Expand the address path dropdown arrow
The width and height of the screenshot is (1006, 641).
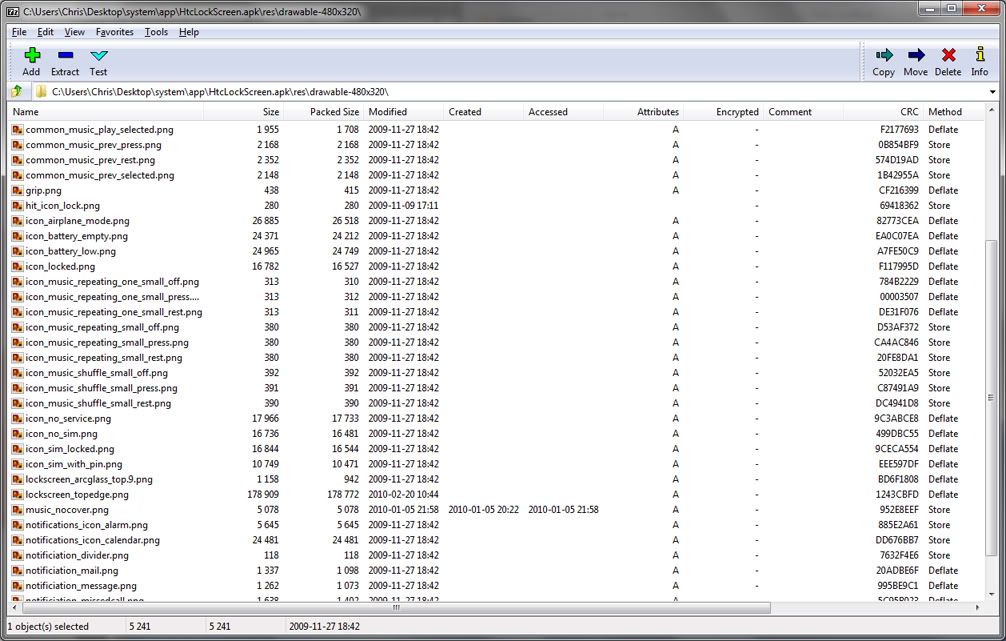click(x=992, y=92)
